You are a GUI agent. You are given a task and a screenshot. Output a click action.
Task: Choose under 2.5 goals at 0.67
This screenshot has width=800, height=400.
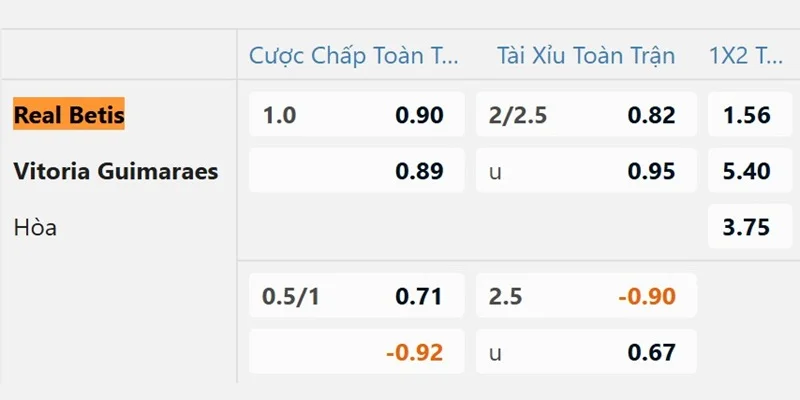(x=586, y=352)
